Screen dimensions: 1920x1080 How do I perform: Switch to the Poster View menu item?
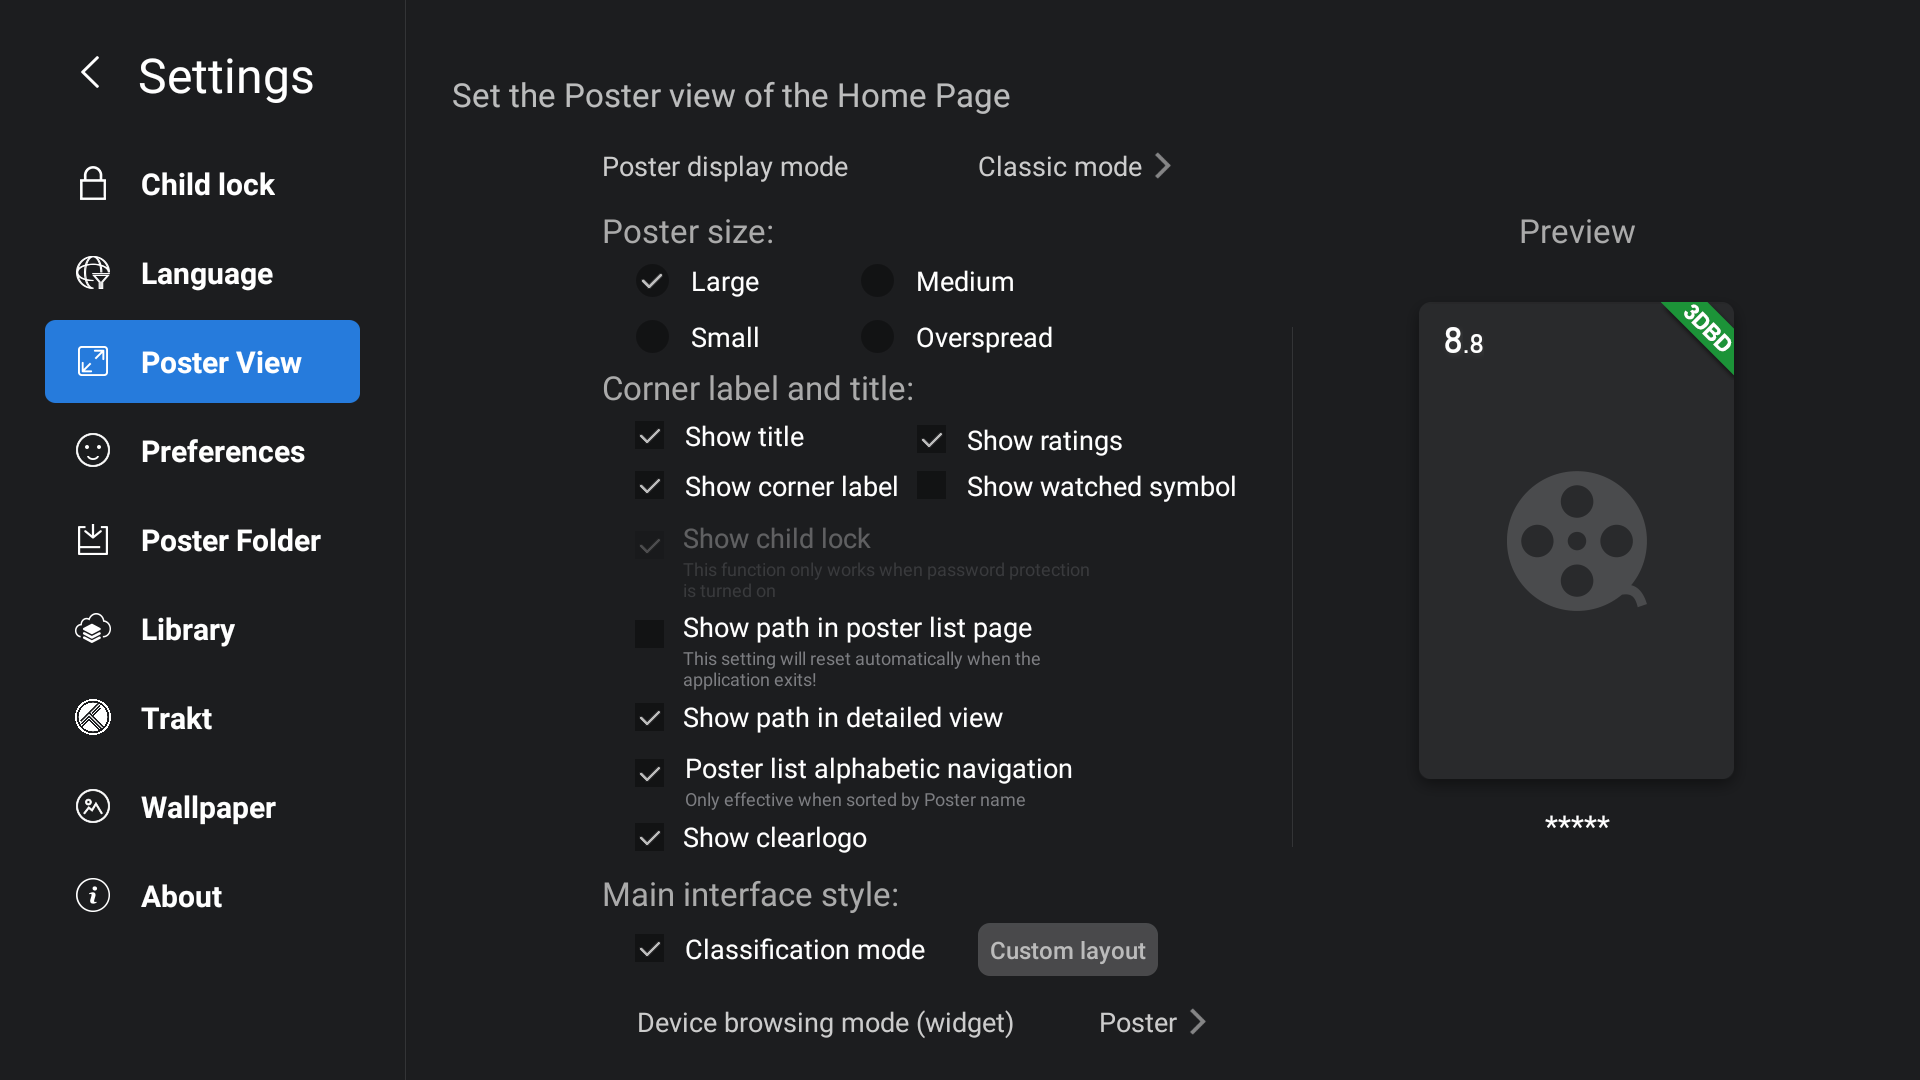202,362
